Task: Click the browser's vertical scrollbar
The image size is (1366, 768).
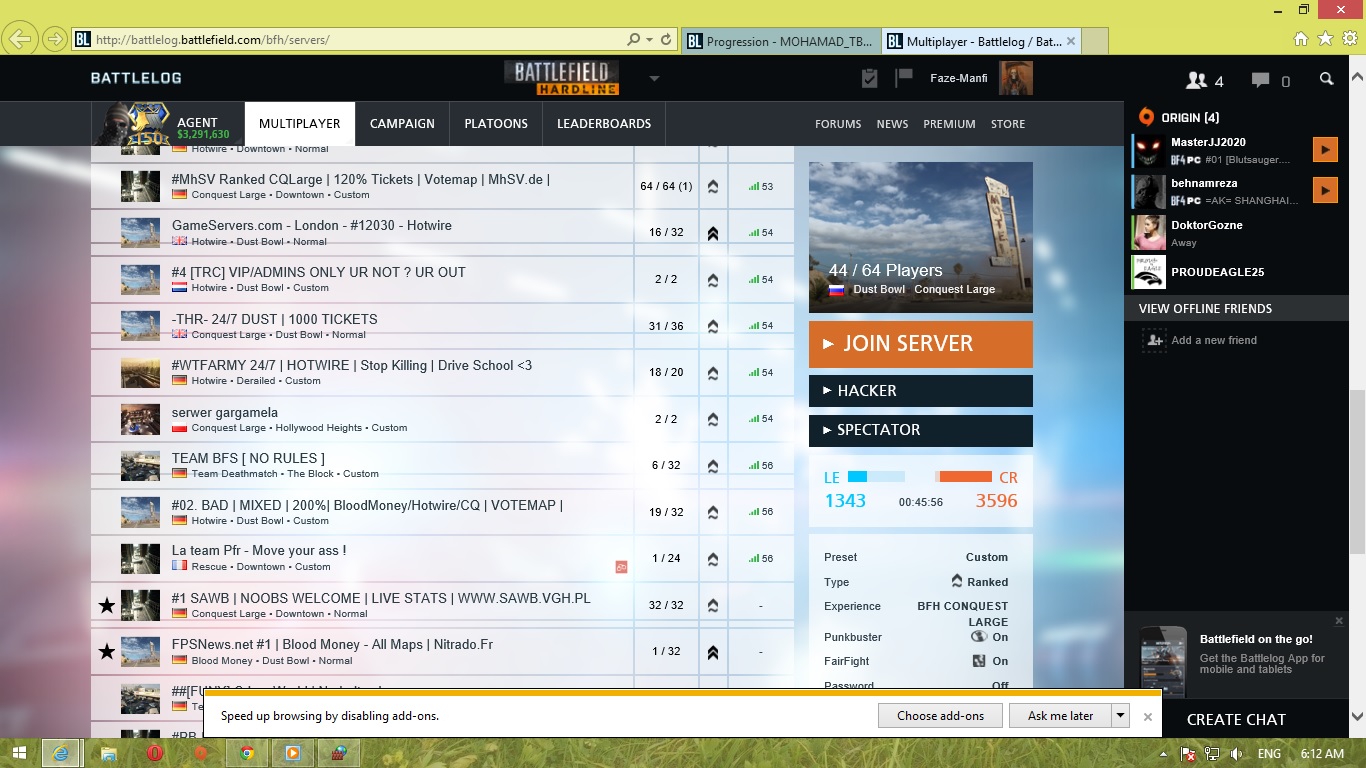Action: 1357,470
